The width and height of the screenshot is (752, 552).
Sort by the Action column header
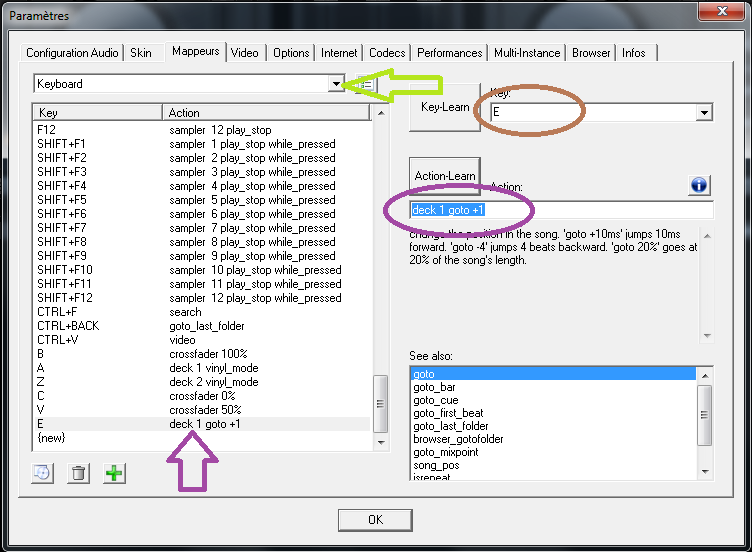click(266, 113)
